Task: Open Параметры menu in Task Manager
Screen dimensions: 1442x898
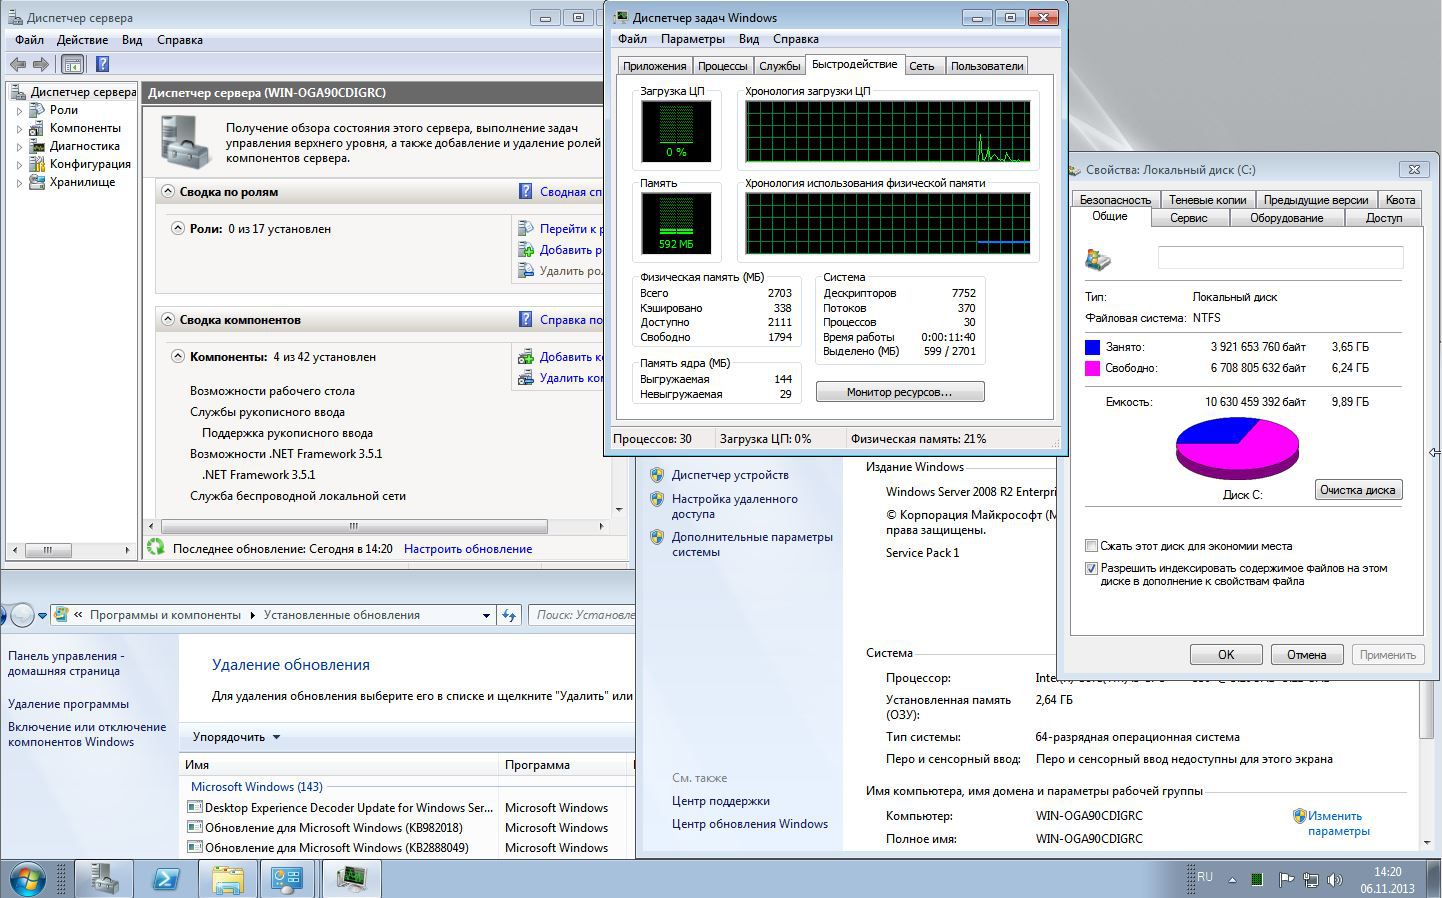Action: pos(692,39)
